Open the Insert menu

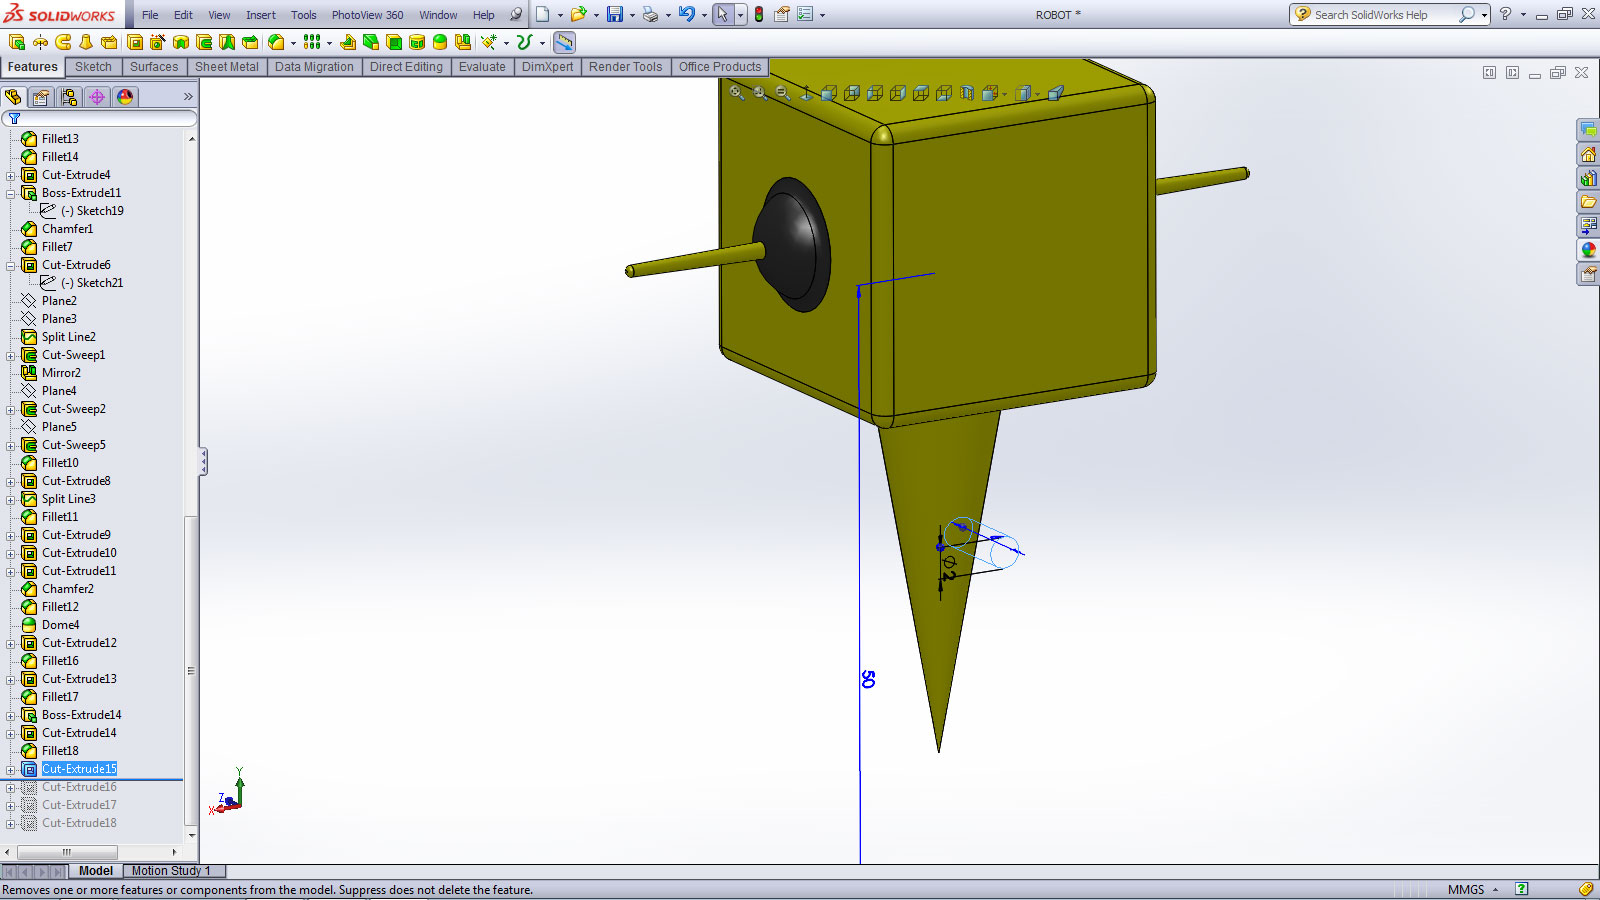click(x=261, y=15)
